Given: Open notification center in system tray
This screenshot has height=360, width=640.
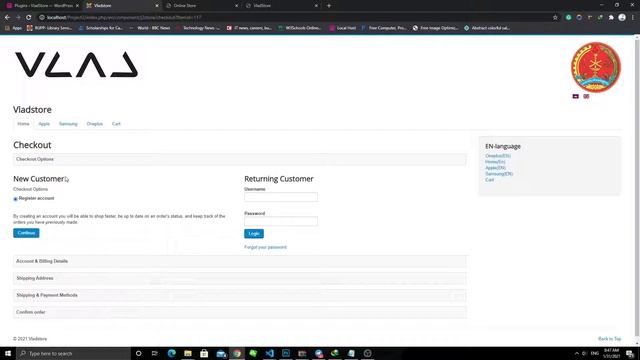Looking at the screenshot, I should [630, 353].
